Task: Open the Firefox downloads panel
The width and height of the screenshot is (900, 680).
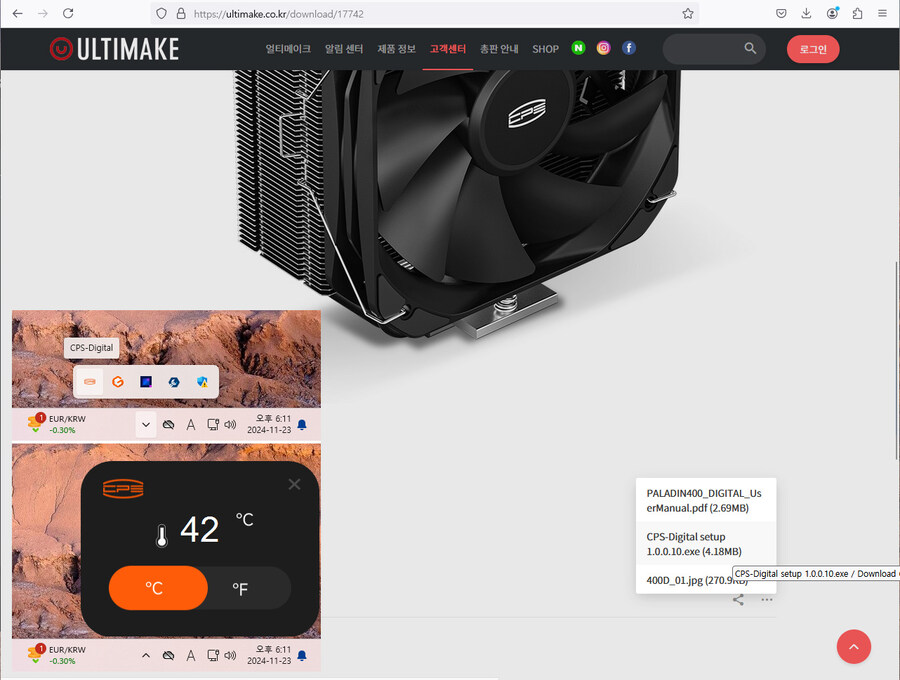Action: pos(806,14)
